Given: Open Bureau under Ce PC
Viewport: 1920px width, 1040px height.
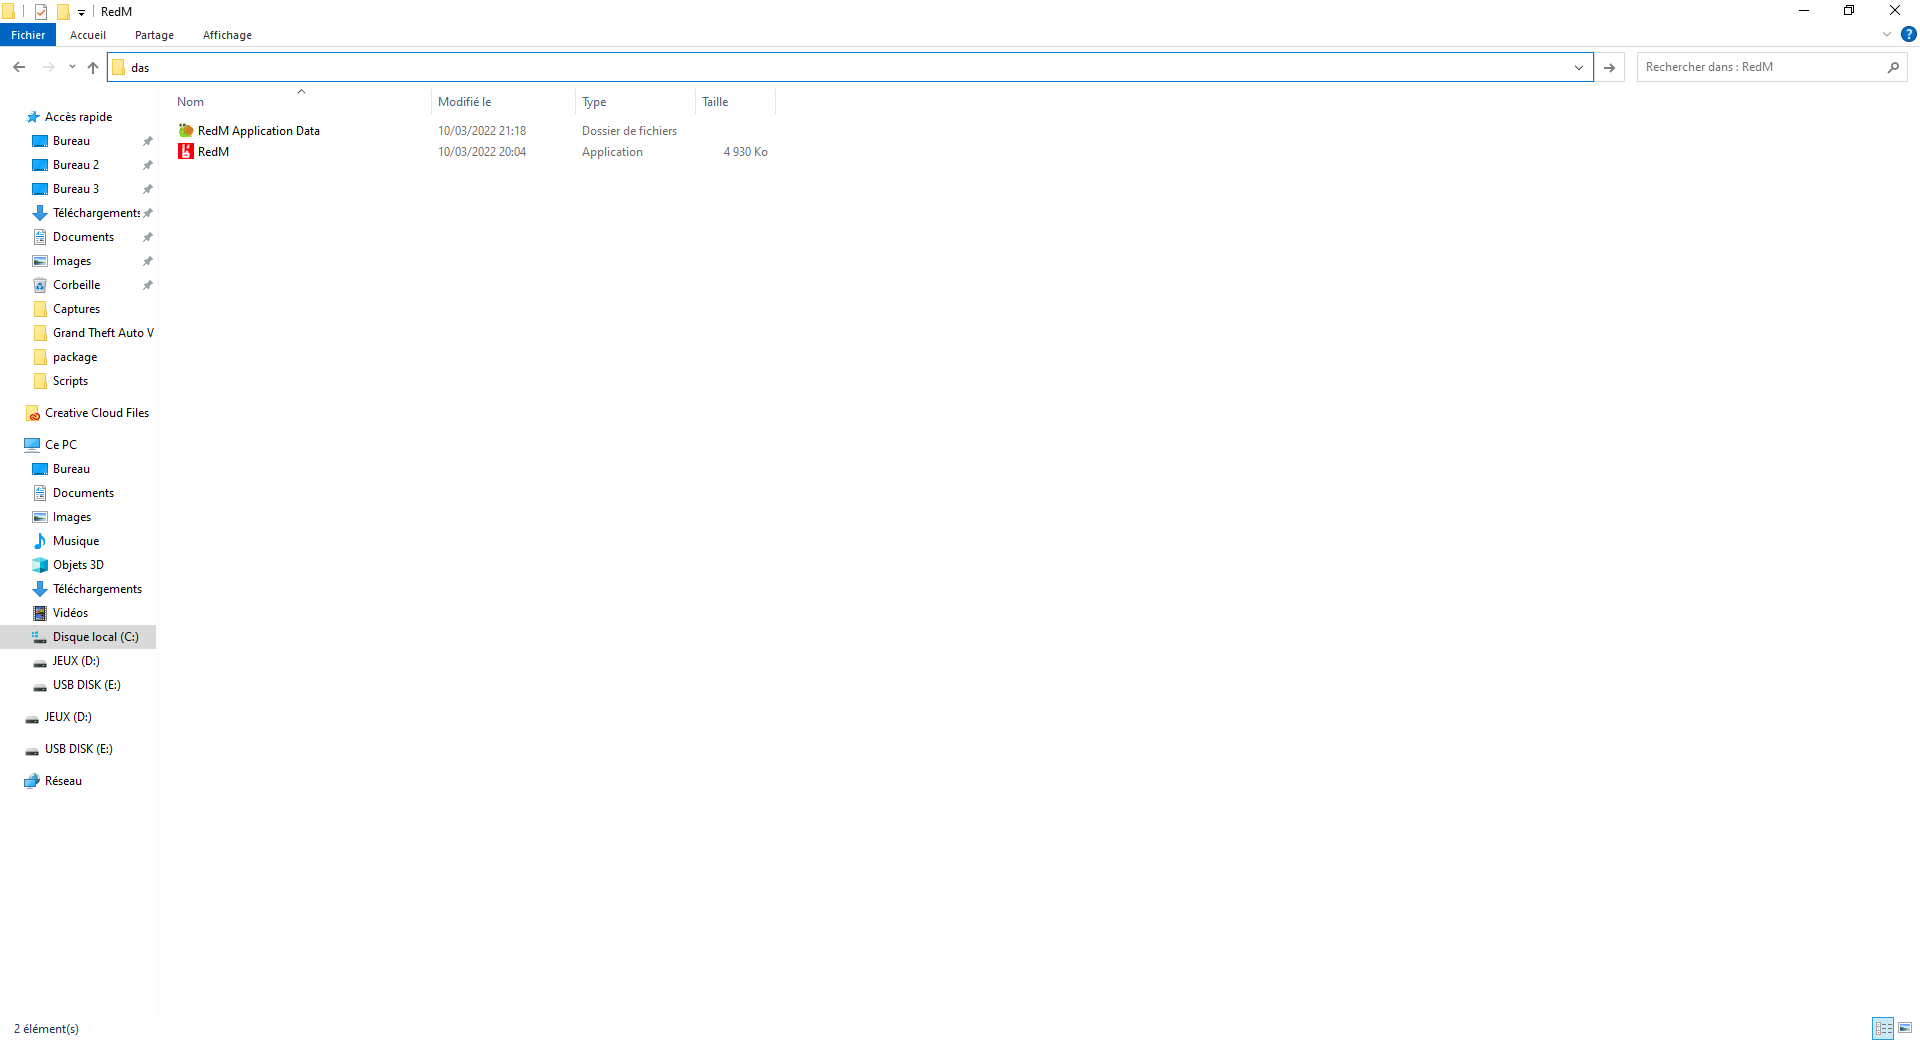Looking at the screenshot, I should (x=71, y=469).
